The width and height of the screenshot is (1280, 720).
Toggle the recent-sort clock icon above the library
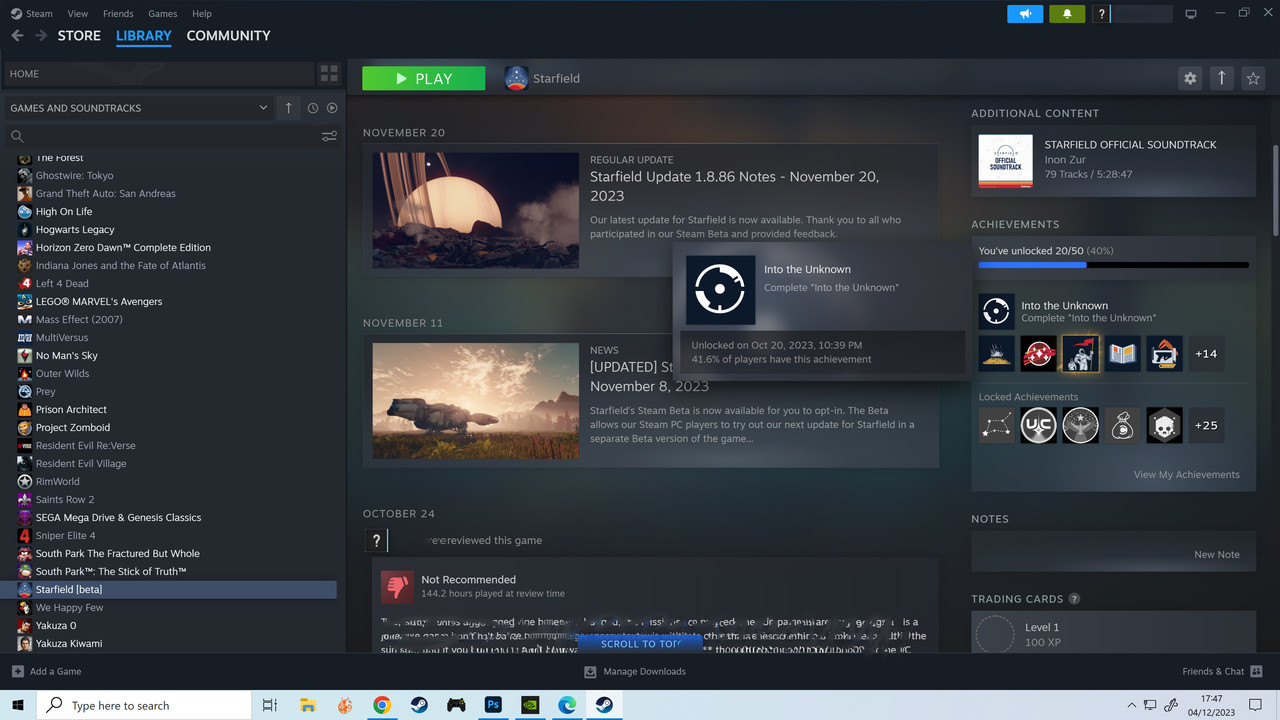(x=311, y=107)
